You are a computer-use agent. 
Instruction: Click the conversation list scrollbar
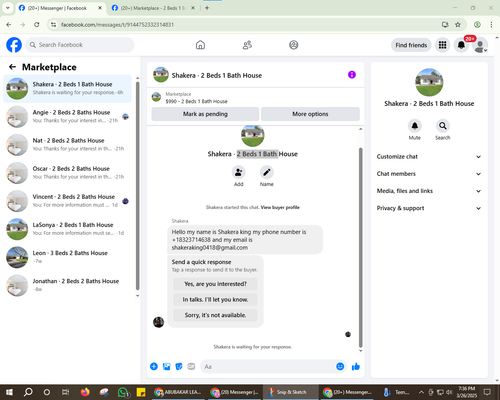point(137,187)
